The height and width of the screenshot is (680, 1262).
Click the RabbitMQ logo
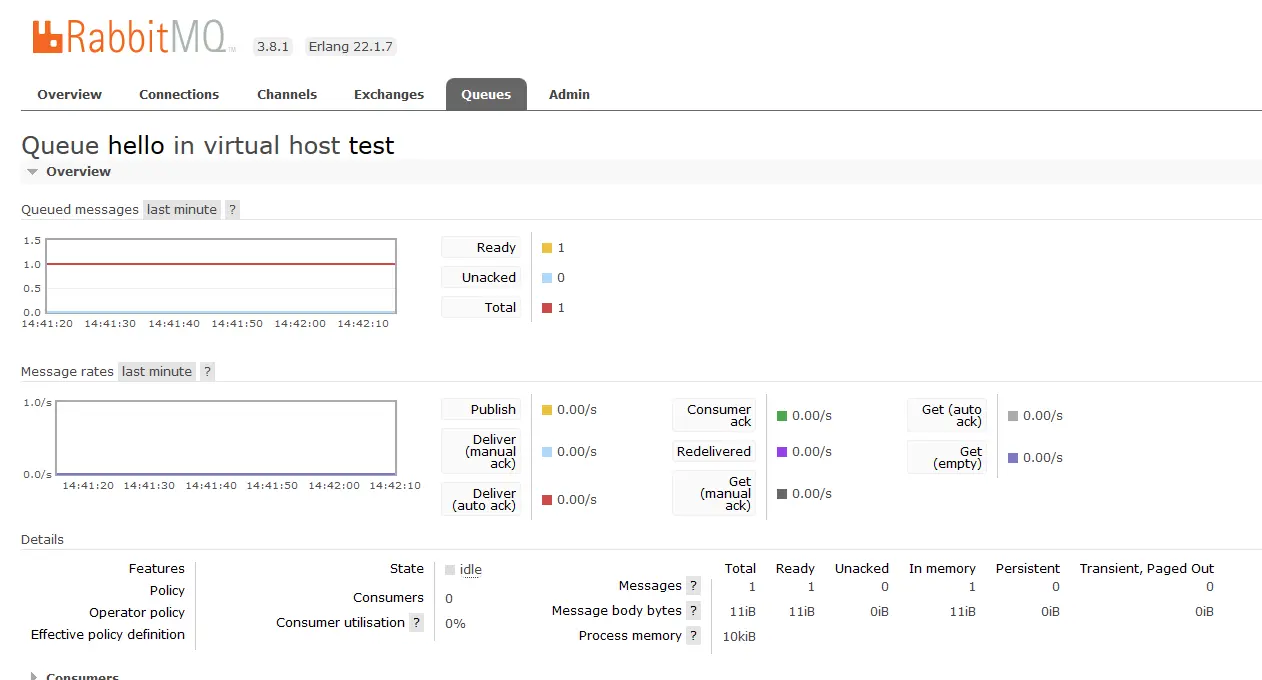[135, 36]
